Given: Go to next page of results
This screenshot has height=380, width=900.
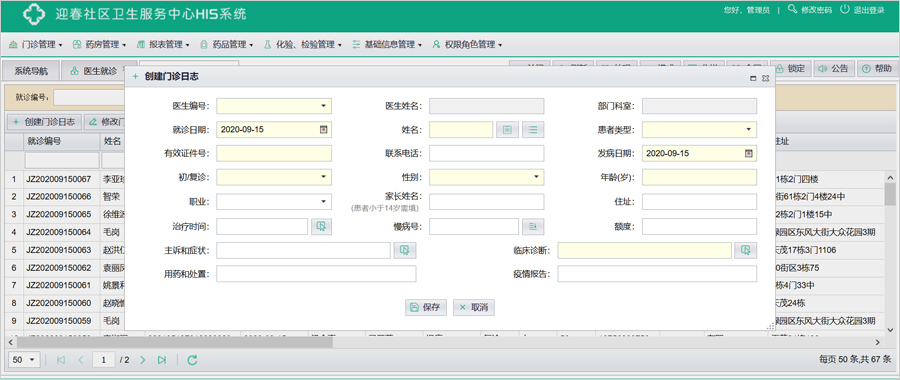Looking at the screenshot, I should click(143, 360).
